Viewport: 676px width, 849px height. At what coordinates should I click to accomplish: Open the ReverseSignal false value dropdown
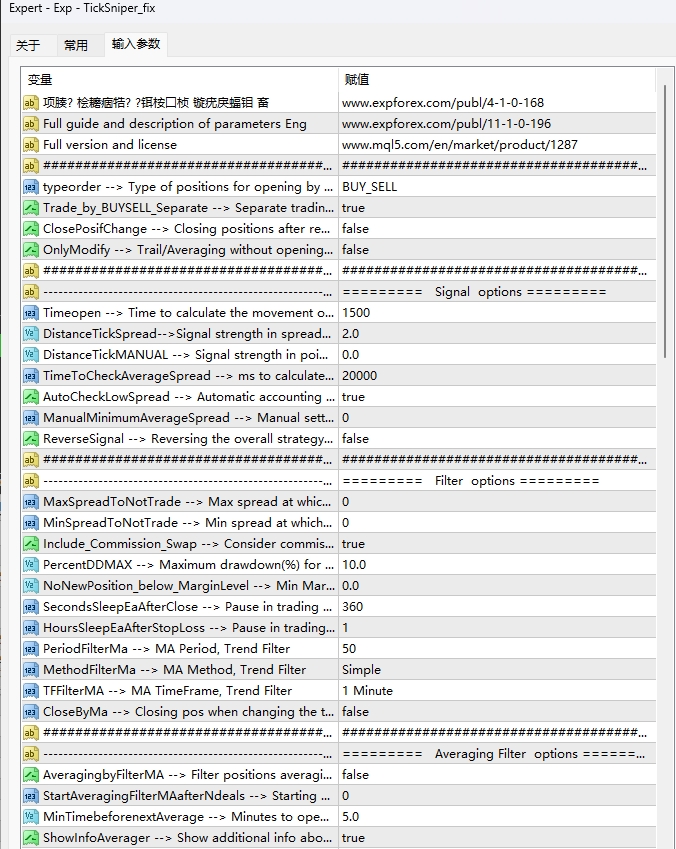coord(497,439)
